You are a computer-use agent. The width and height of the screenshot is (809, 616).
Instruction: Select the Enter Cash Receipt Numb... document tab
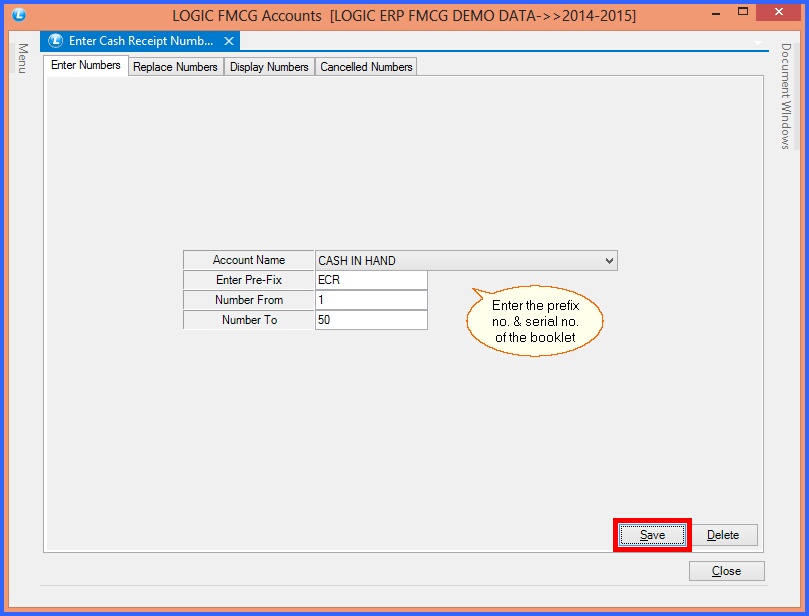(140, 41)
